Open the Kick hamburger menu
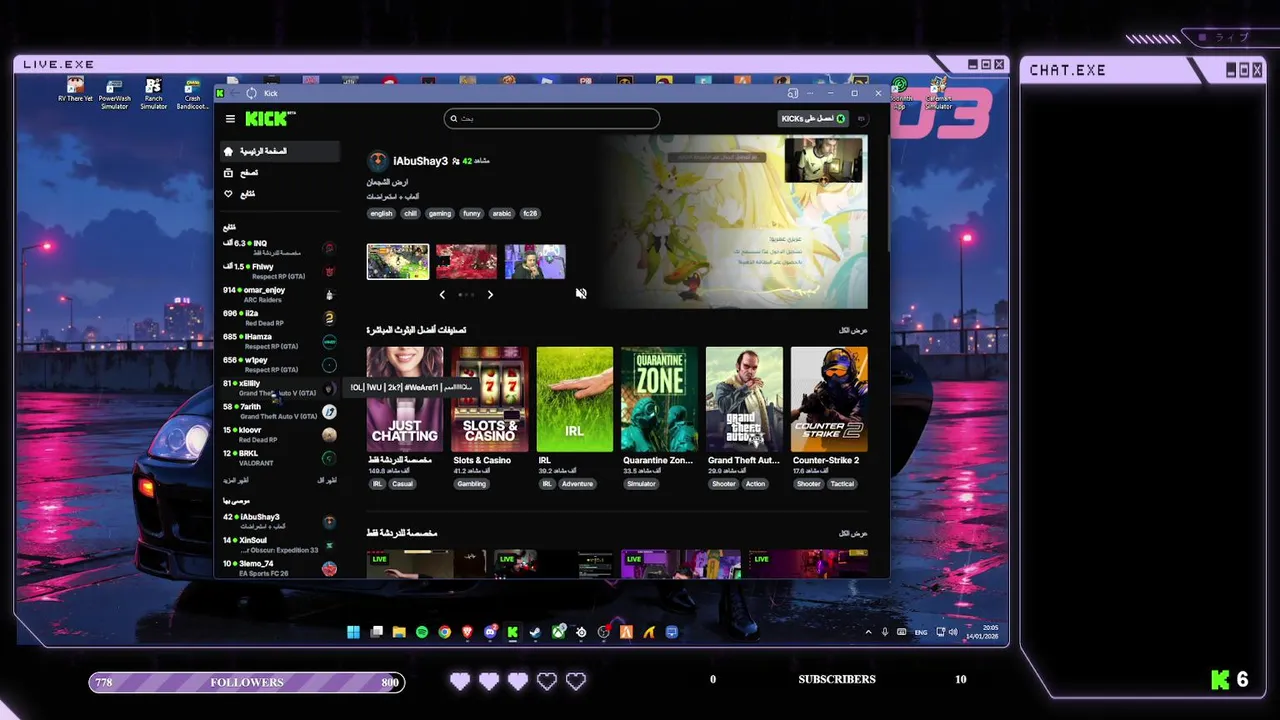This screenshot has height=720, width=1280. point(230,119)
